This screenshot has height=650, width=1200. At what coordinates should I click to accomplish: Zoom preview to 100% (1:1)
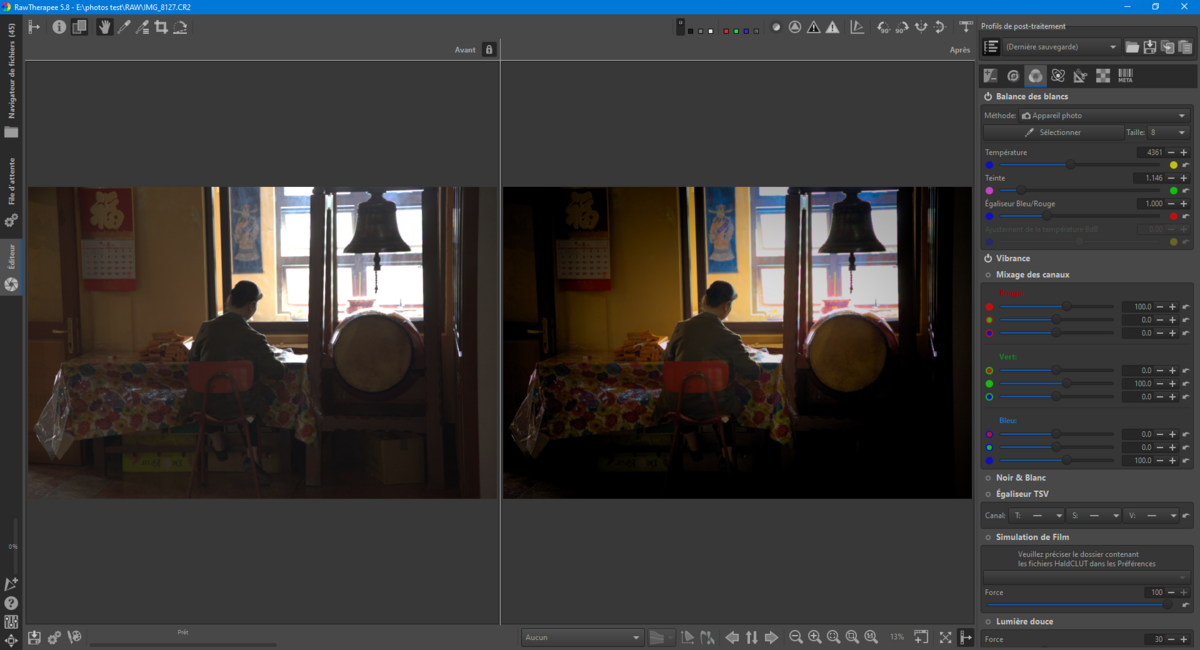click(871, 637)
